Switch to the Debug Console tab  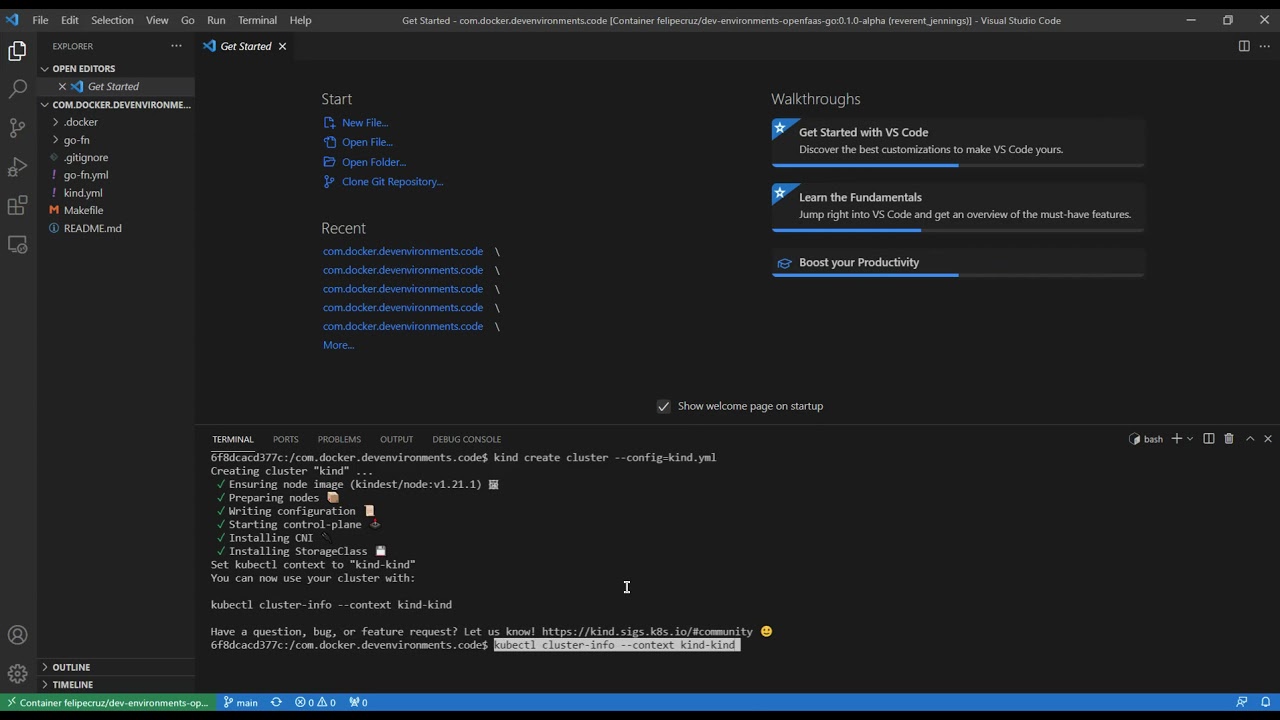[x=467, y=439]
